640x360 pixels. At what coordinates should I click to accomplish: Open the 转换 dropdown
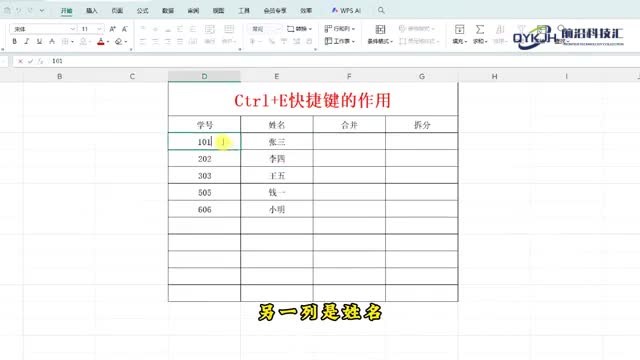pyautogui.click(x=299, y=29)
